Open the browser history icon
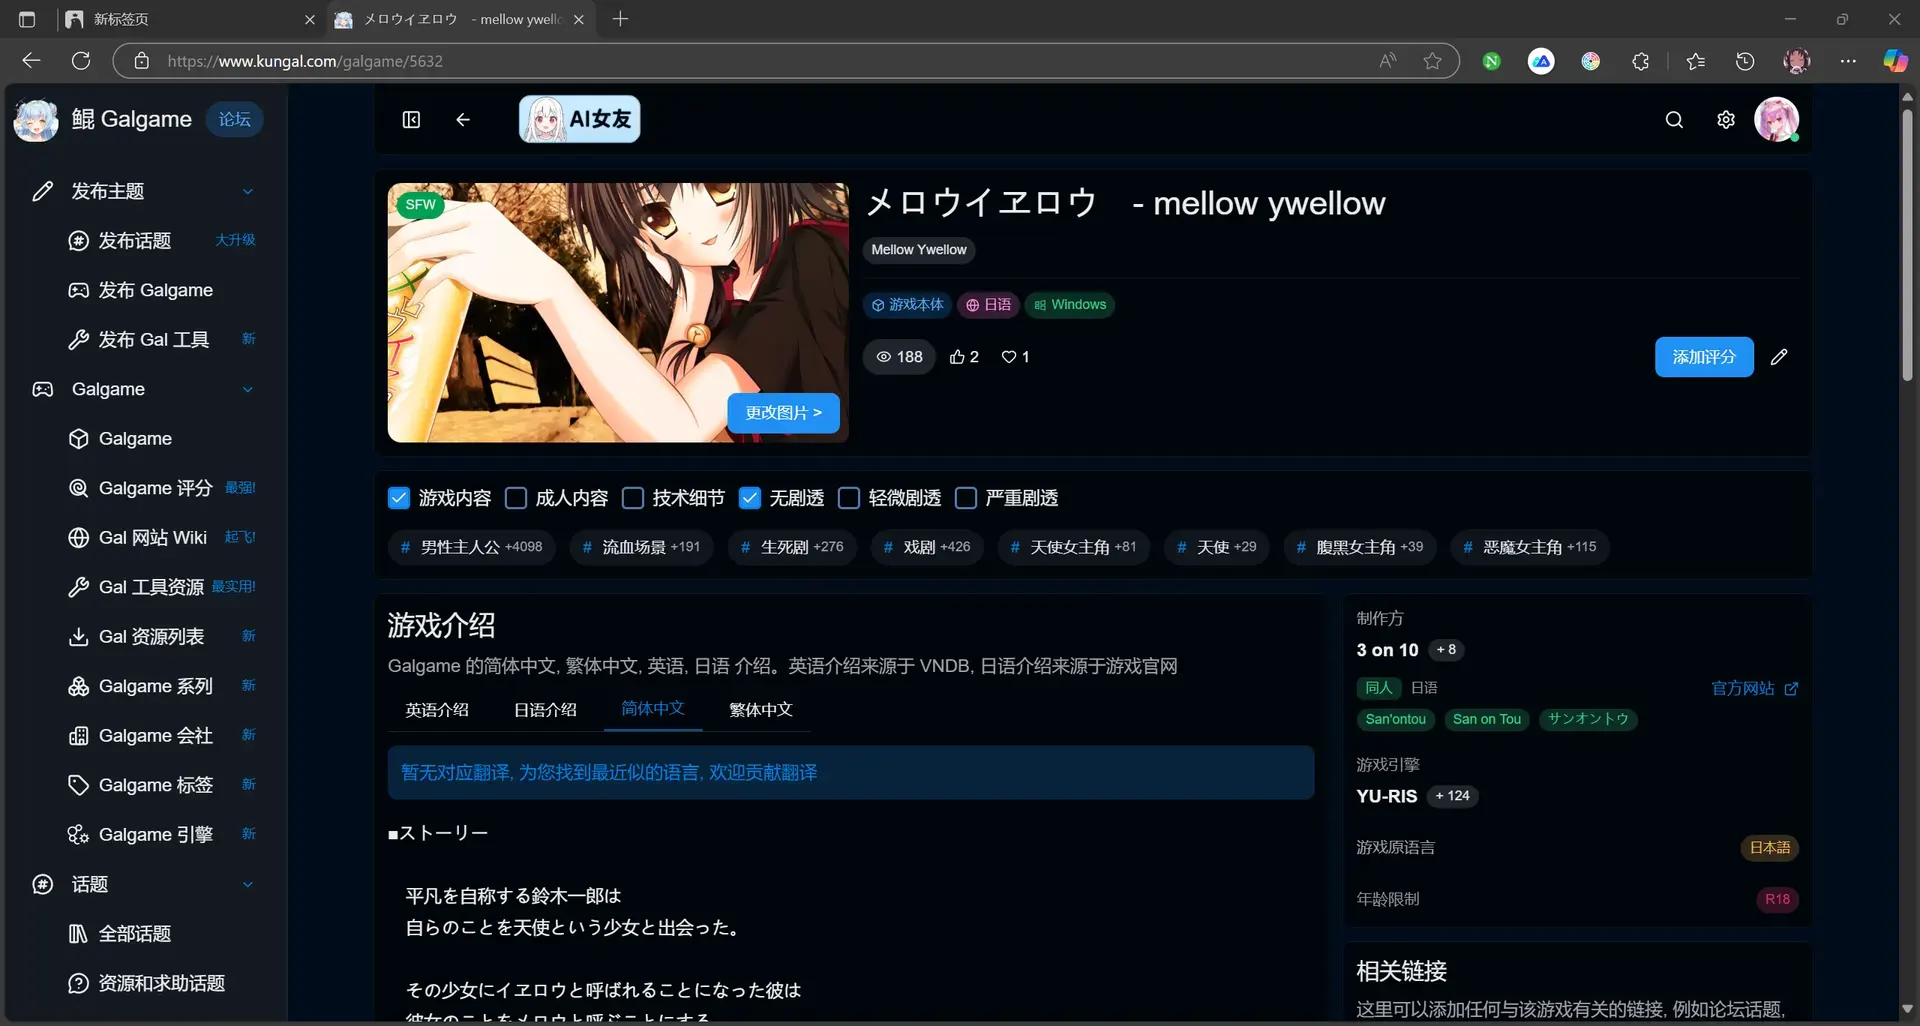Image resolution: width=1920 pixels, height=1026 pixels. (x=1745, y=61)
